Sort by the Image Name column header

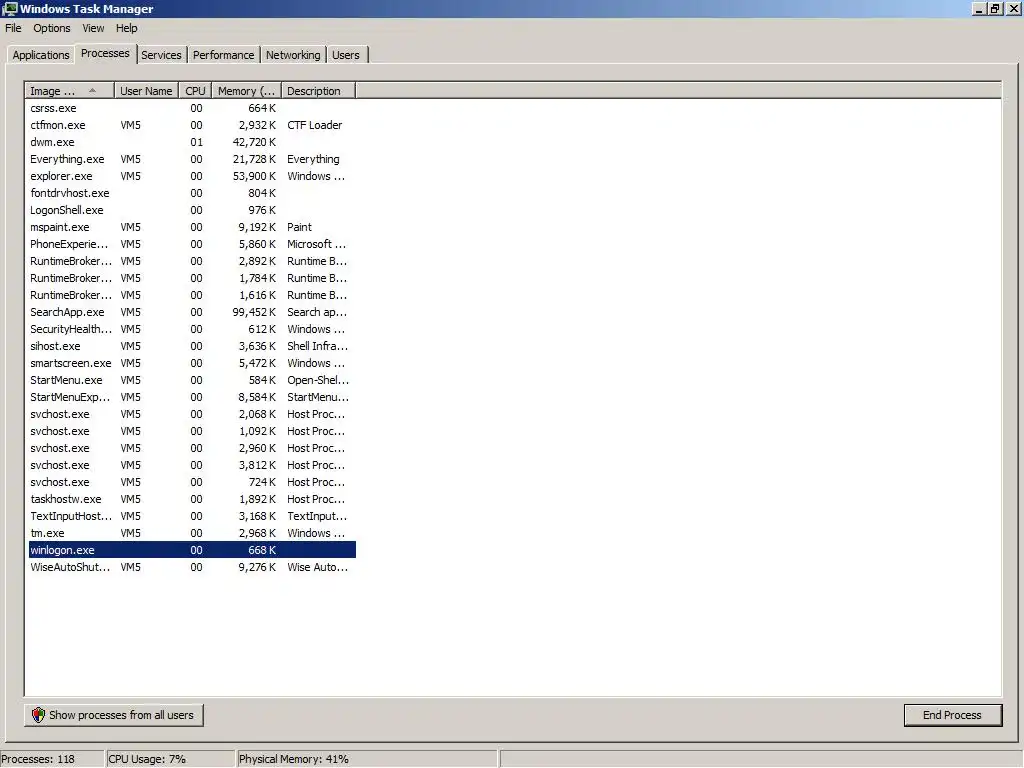(70, 91)
